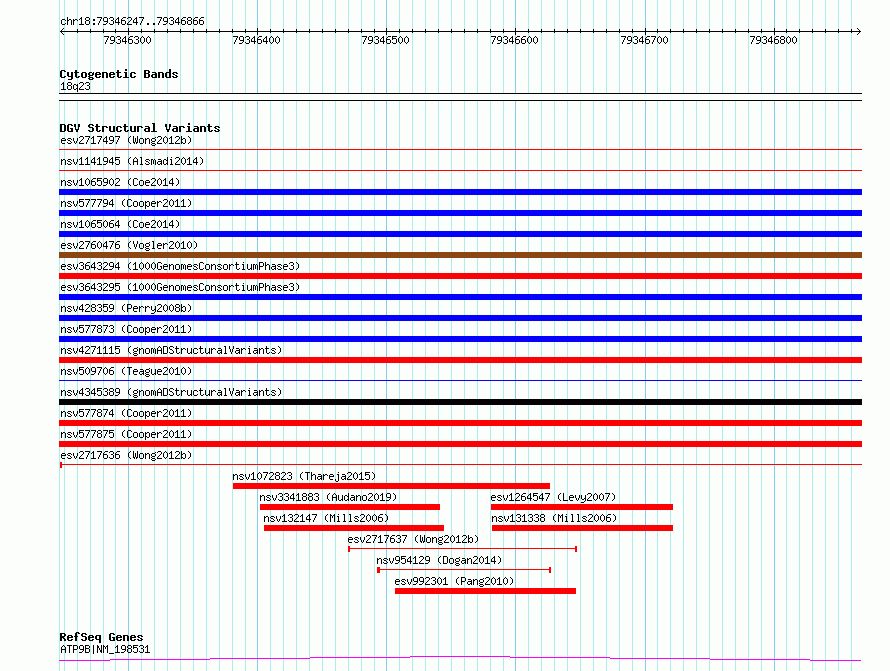Select the esv992301 (Pang2010) red feature bar
Screen dimensions: 890x671
click(485, 591)
